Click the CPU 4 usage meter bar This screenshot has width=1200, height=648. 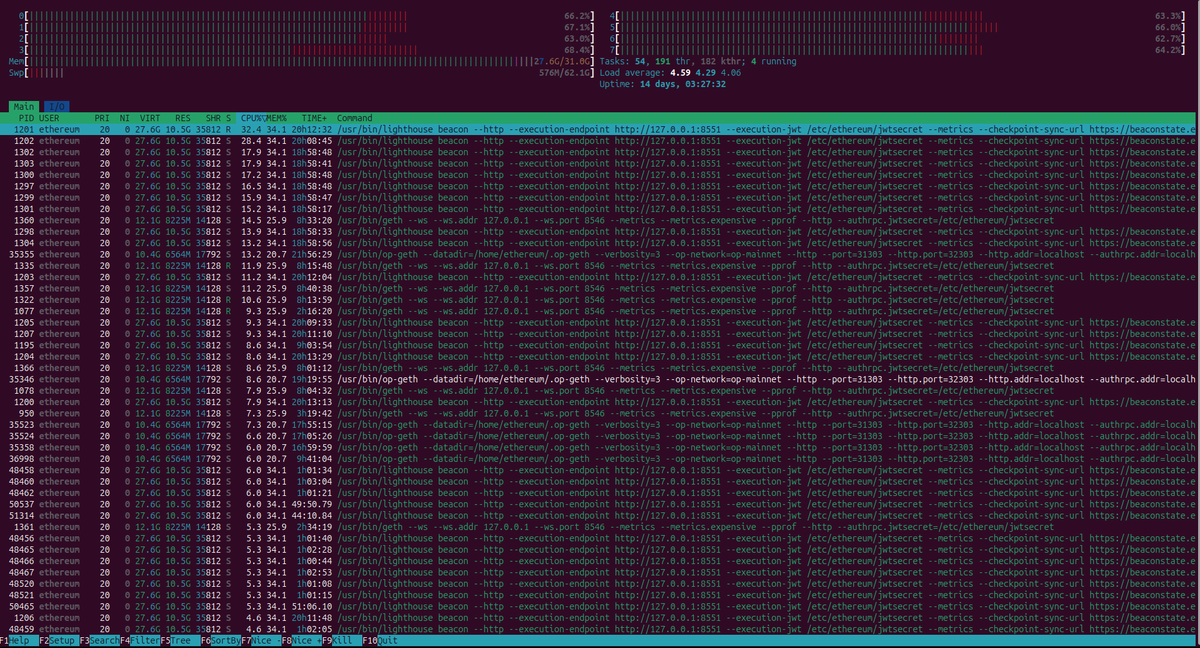898,17
